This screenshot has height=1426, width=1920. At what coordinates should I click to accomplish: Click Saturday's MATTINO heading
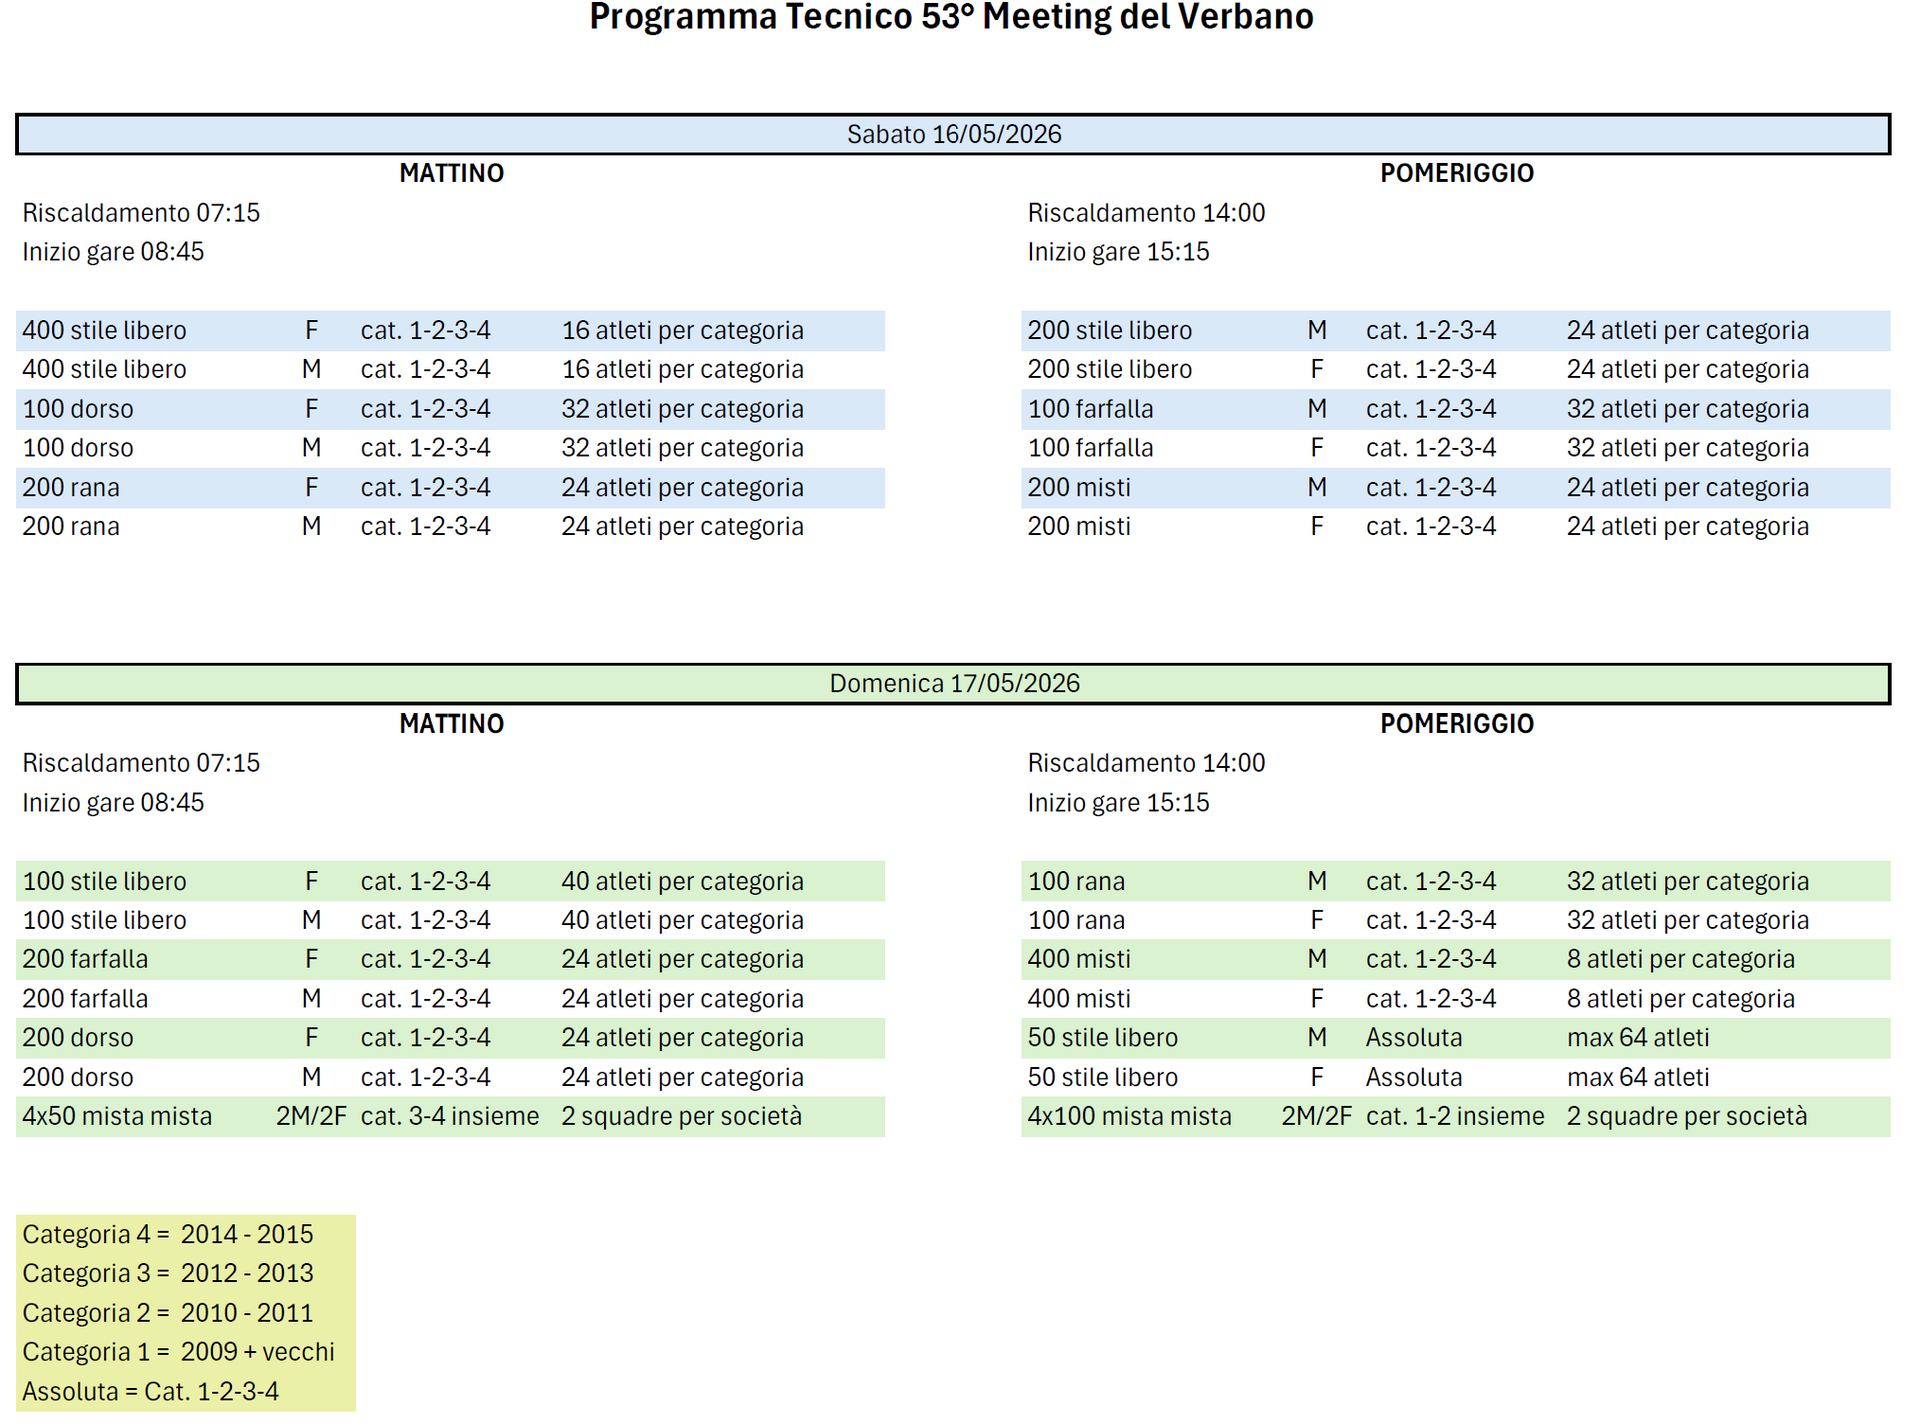click(x=451, y=173)
